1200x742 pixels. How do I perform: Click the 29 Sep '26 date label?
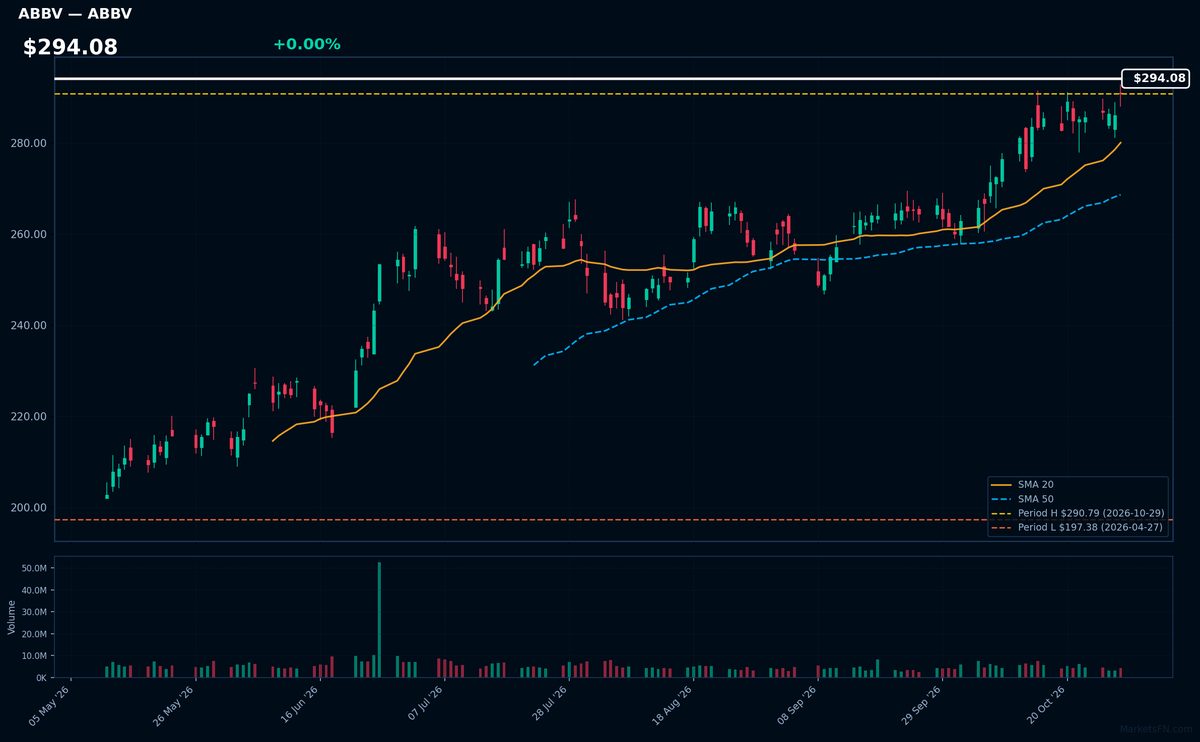click(922, 707)
